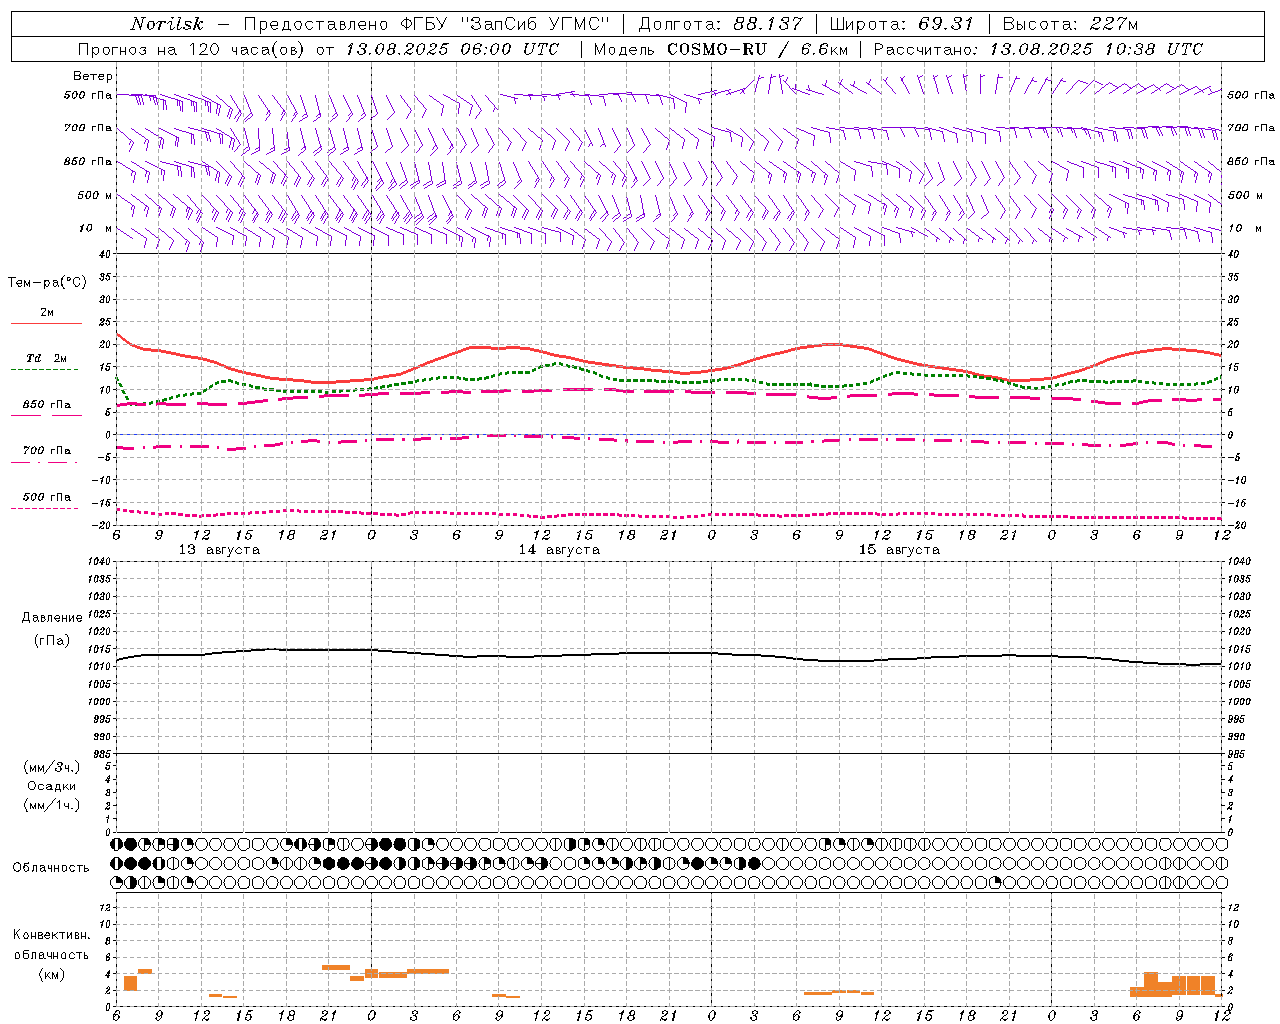Click the "13 августа" date label
The height and width of the screenshot is (1024, 1280).
(x=219, y=550)
